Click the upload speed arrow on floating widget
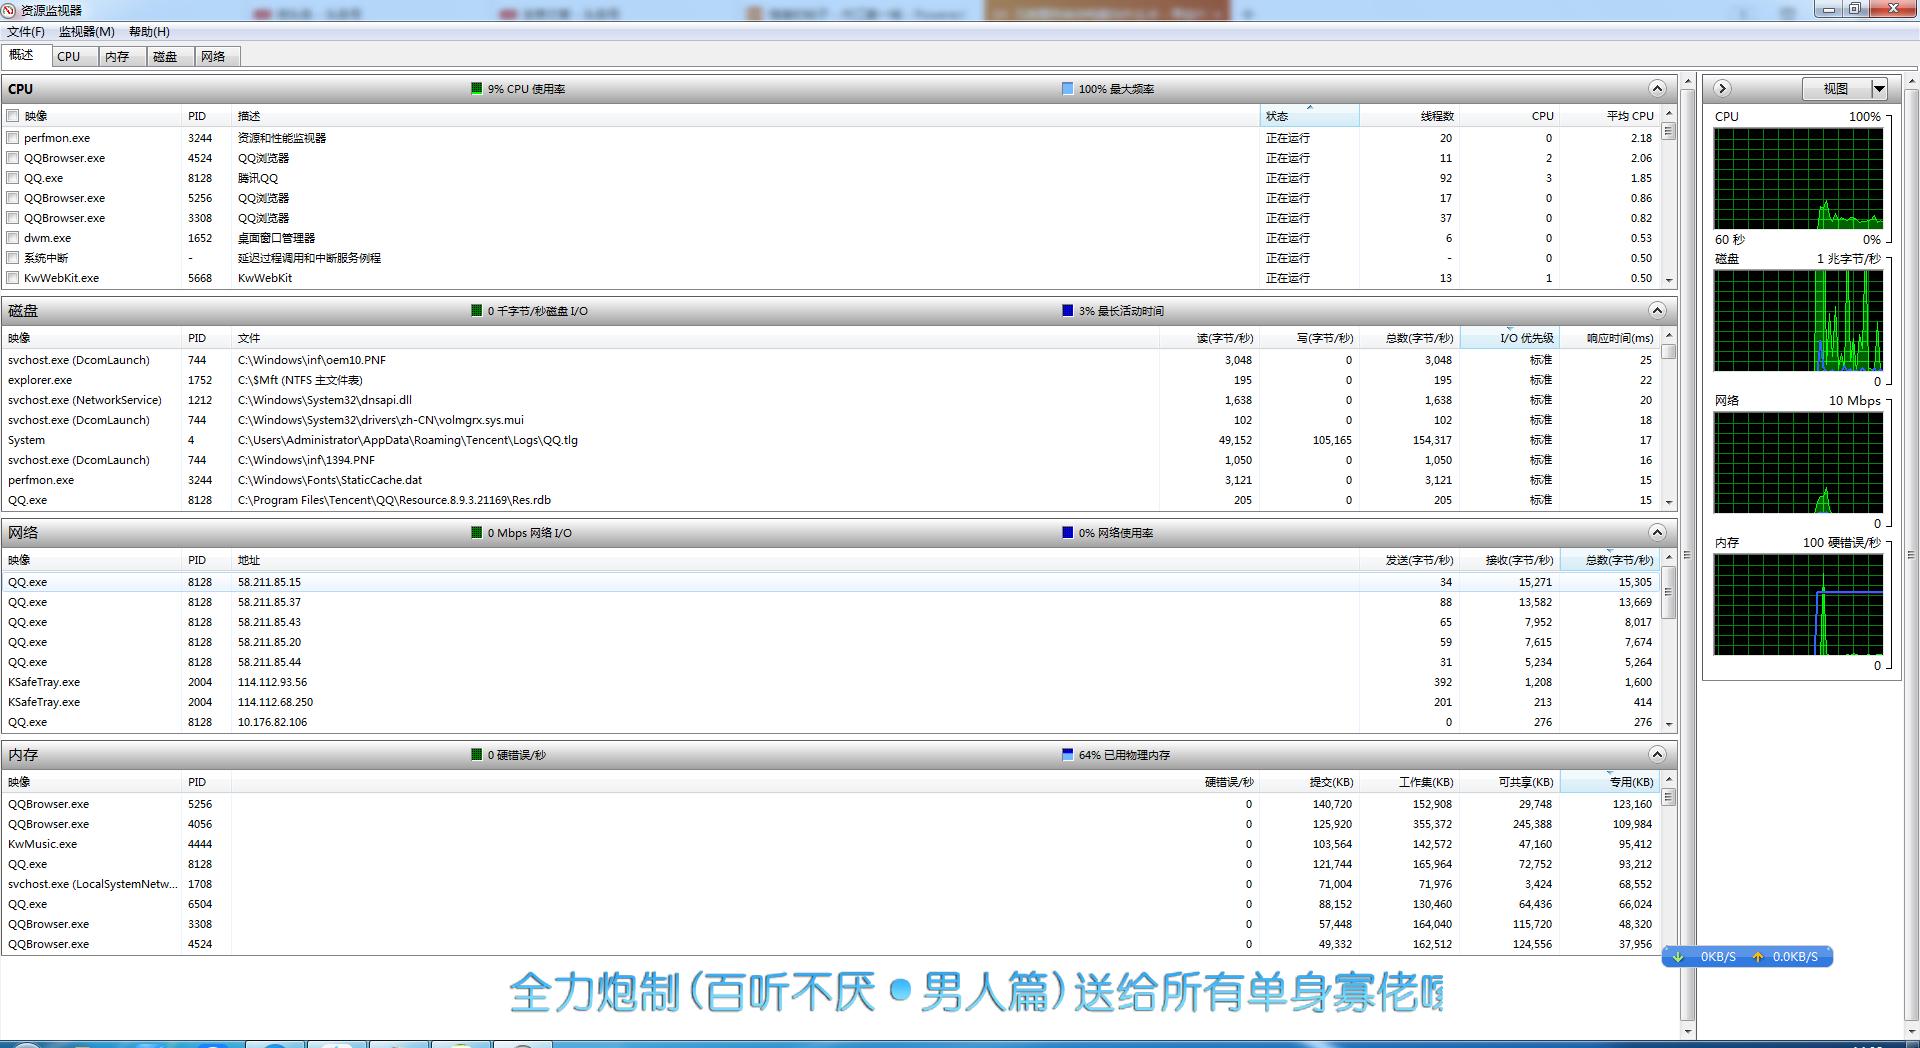The image size is (1920, 1048). (1757, 957)
